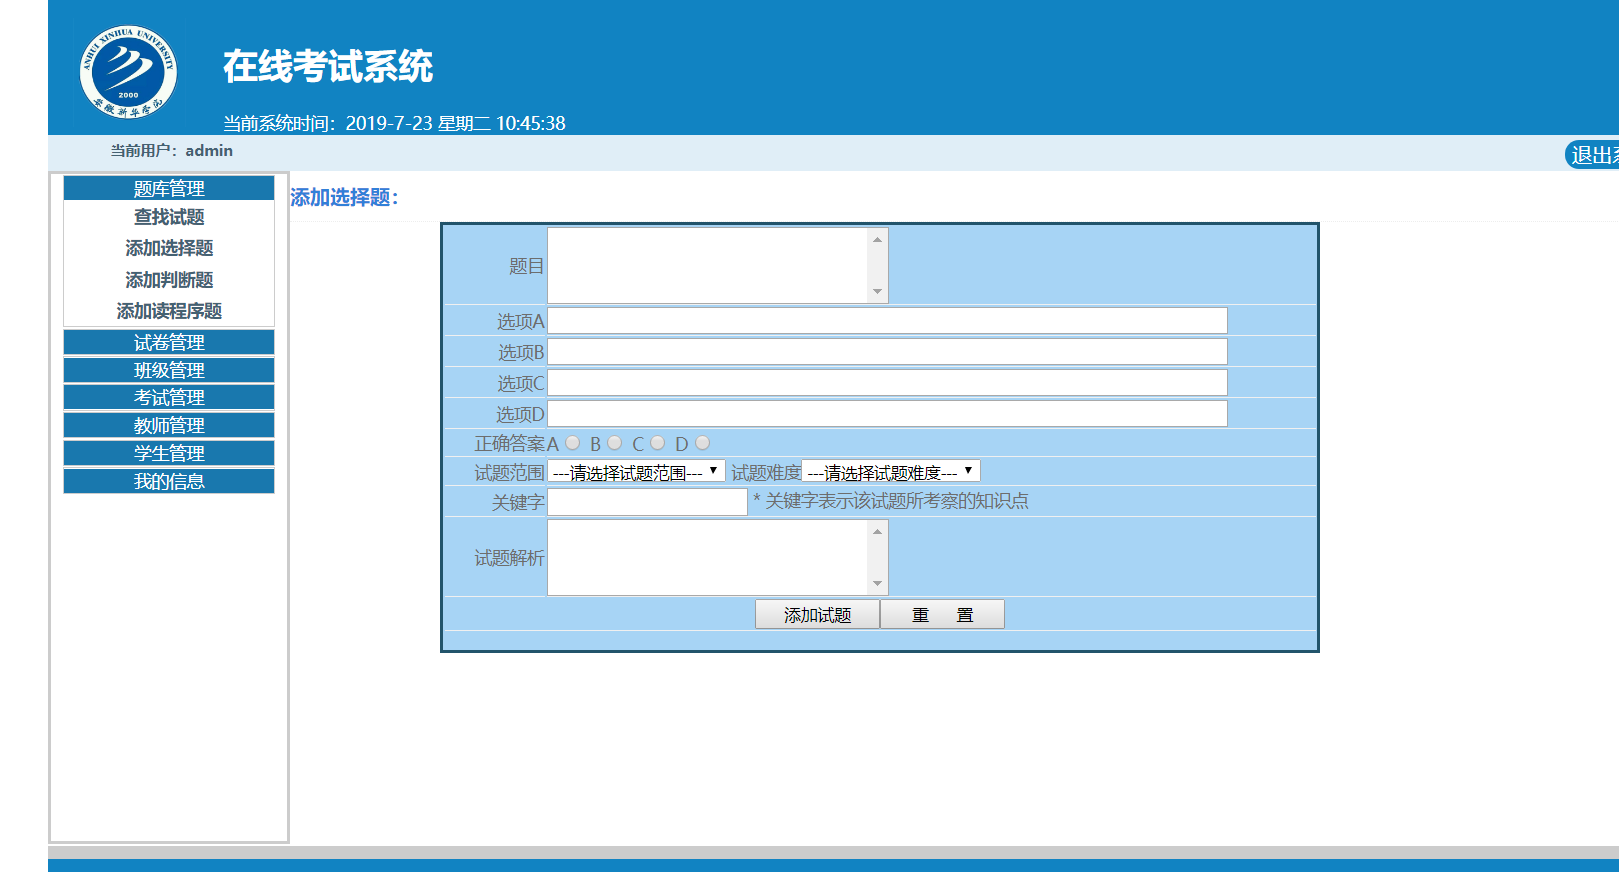The width and height of the screenshot is (1619, 872).
Task: Click the 试题解析 textarea scroll-down arrow
Action: [x=877, y=584]
